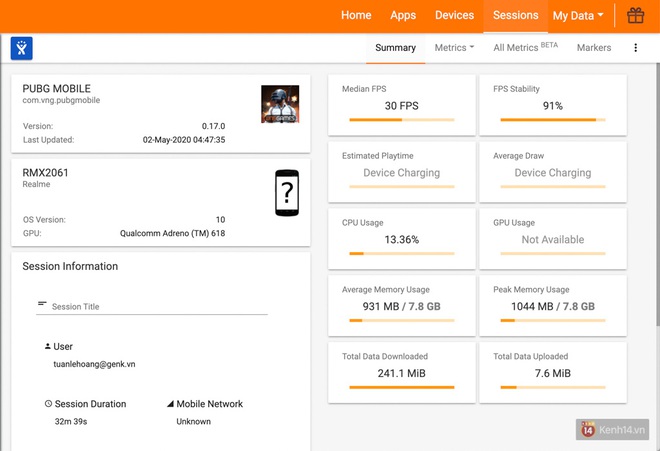Click the 241.1 MiB downloaded value
The width and height of the screenshot is (660, 451).
[402, 373]
